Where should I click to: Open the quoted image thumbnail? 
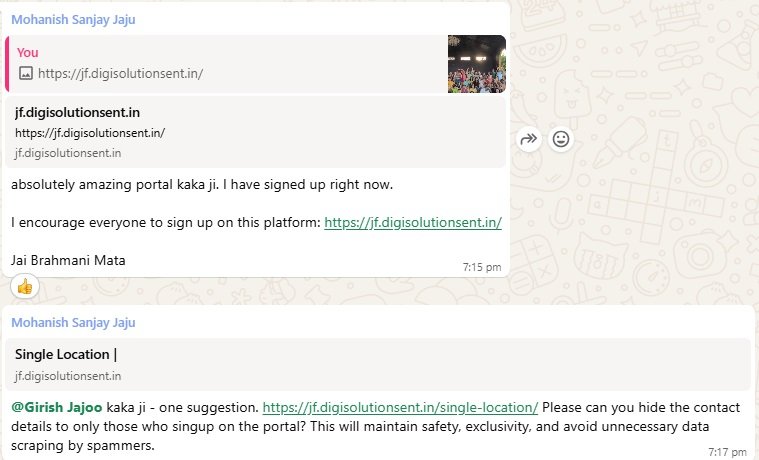coord(476,63)
